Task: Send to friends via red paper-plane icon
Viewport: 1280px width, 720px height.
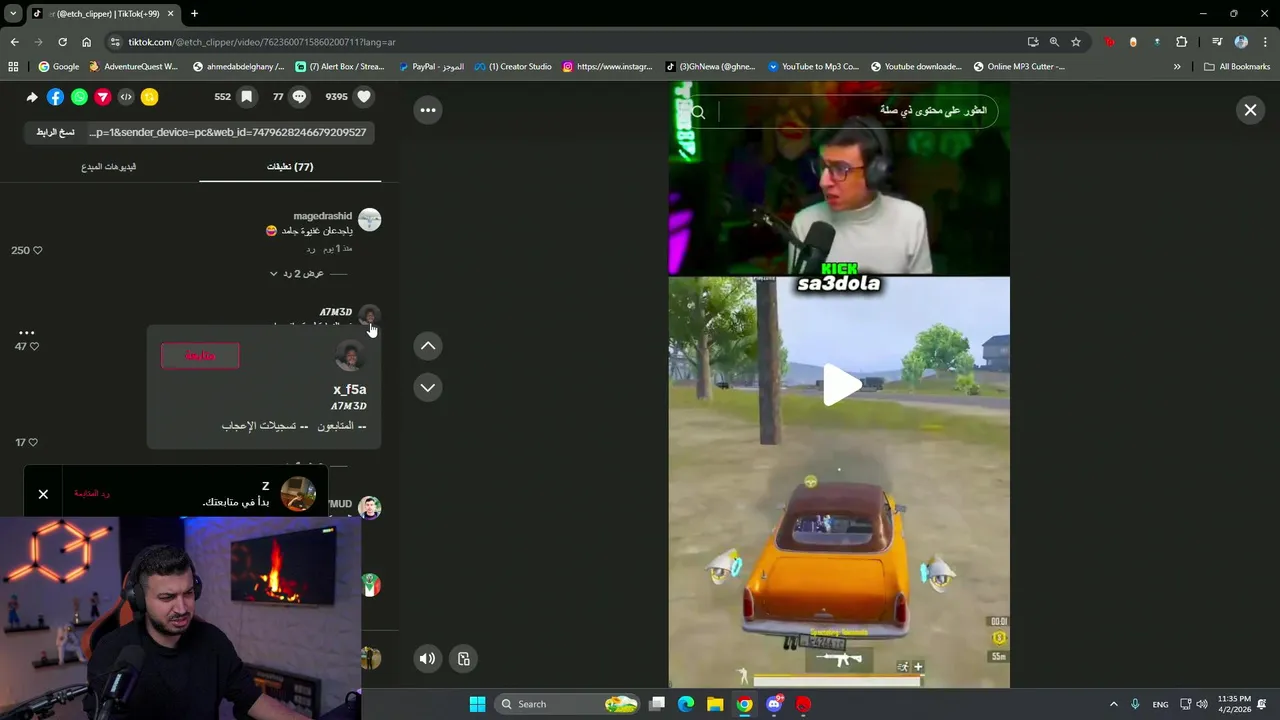Action: [102, 97]
